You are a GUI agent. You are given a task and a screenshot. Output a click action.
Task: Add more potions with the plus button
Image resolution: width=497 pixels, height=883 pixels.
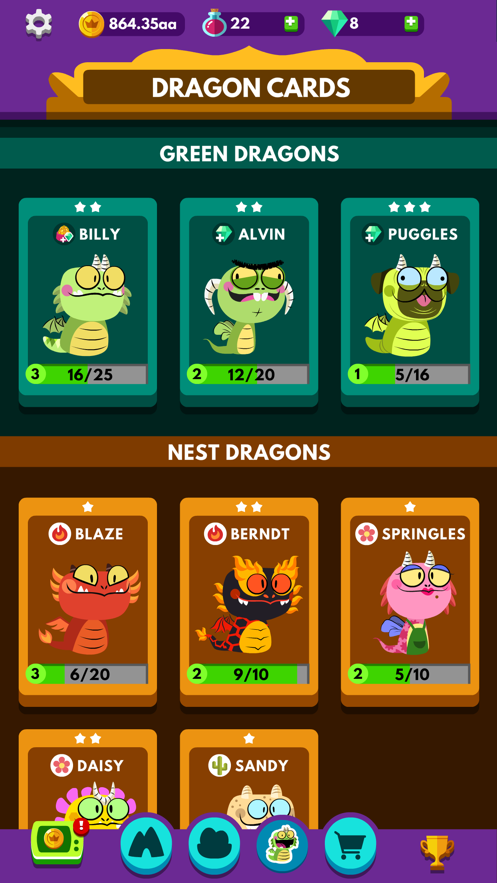coord(291,24)
